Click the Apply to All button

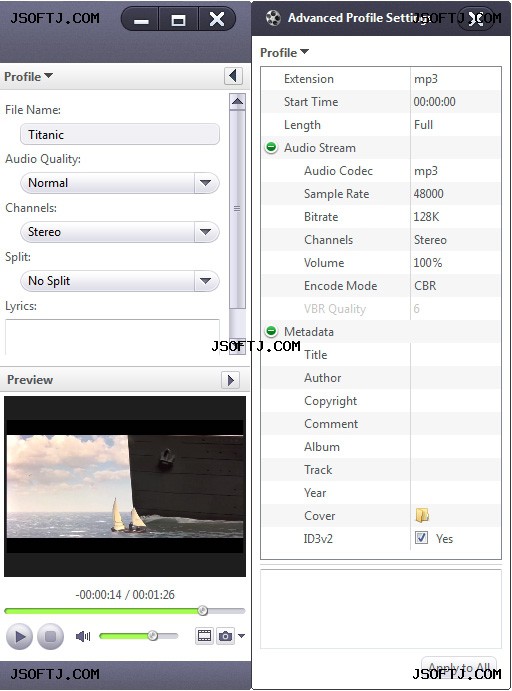click(459, 667)
